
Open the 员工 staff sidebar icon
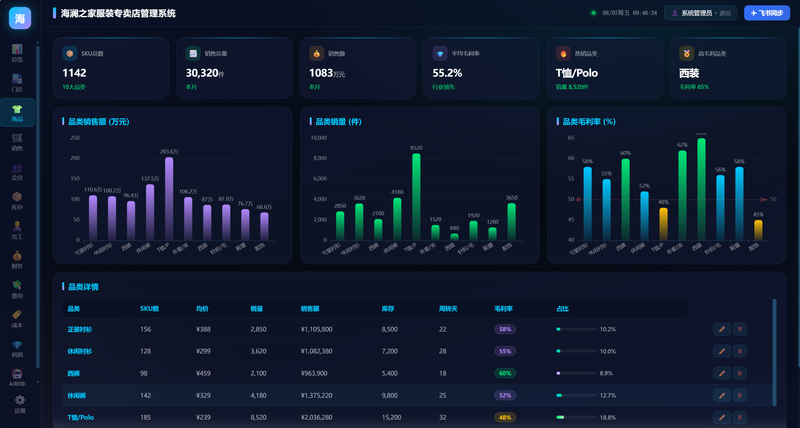[x=17, y=230]
